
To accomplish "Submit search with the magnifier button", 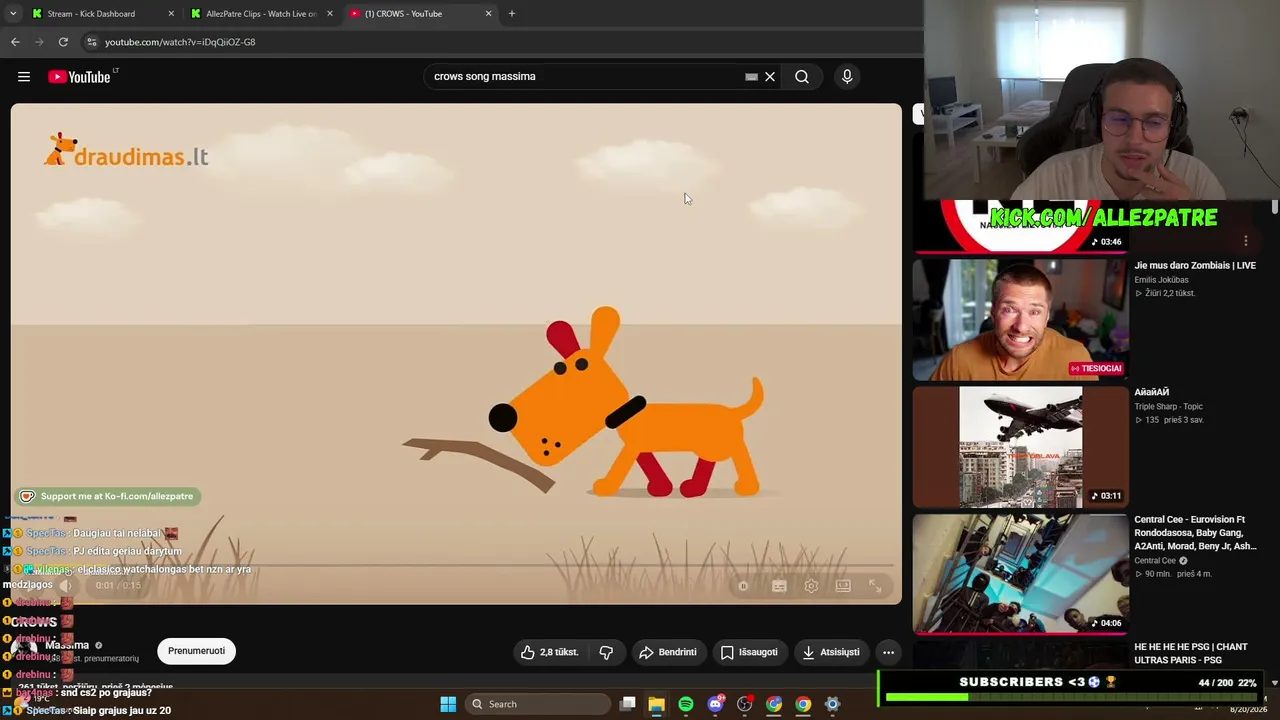I will click(802, 77).
